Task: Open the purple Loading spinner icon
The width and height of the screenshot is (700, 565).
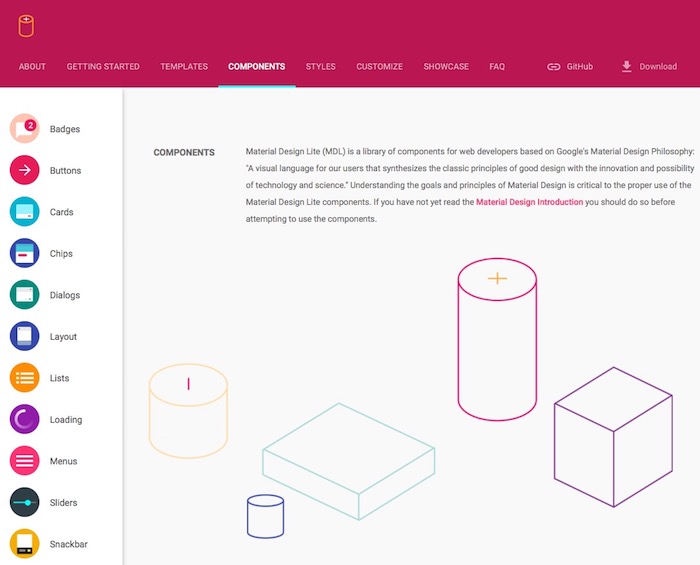Action: click(25, 419)
